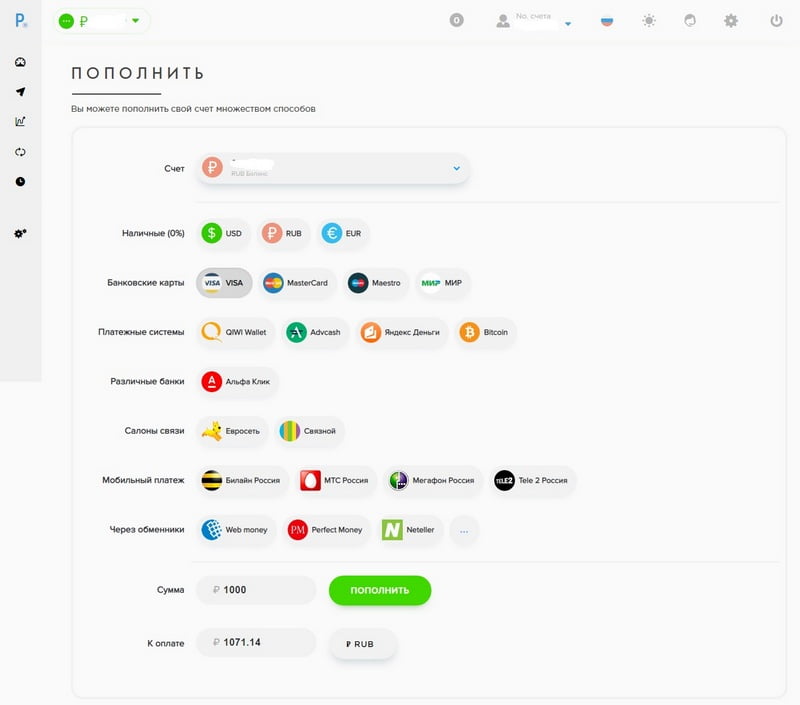Choose Bitcoin payment system
Image resolution: width=800 pixels, height=705 pixels.
click(485, 332)
